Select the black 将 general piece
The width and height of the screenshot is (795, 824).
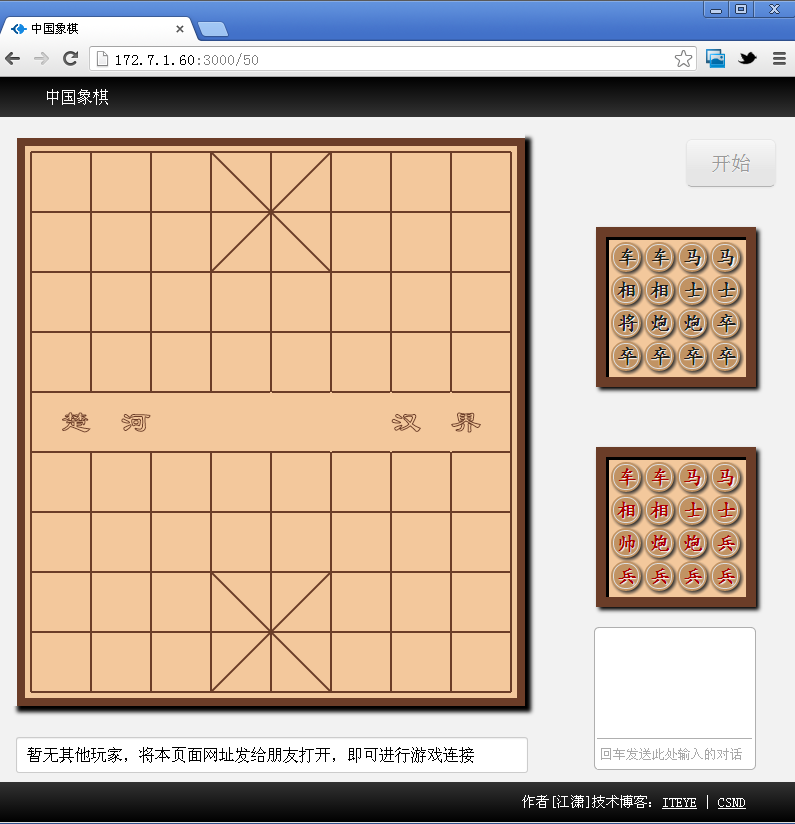tap(627, 323)
